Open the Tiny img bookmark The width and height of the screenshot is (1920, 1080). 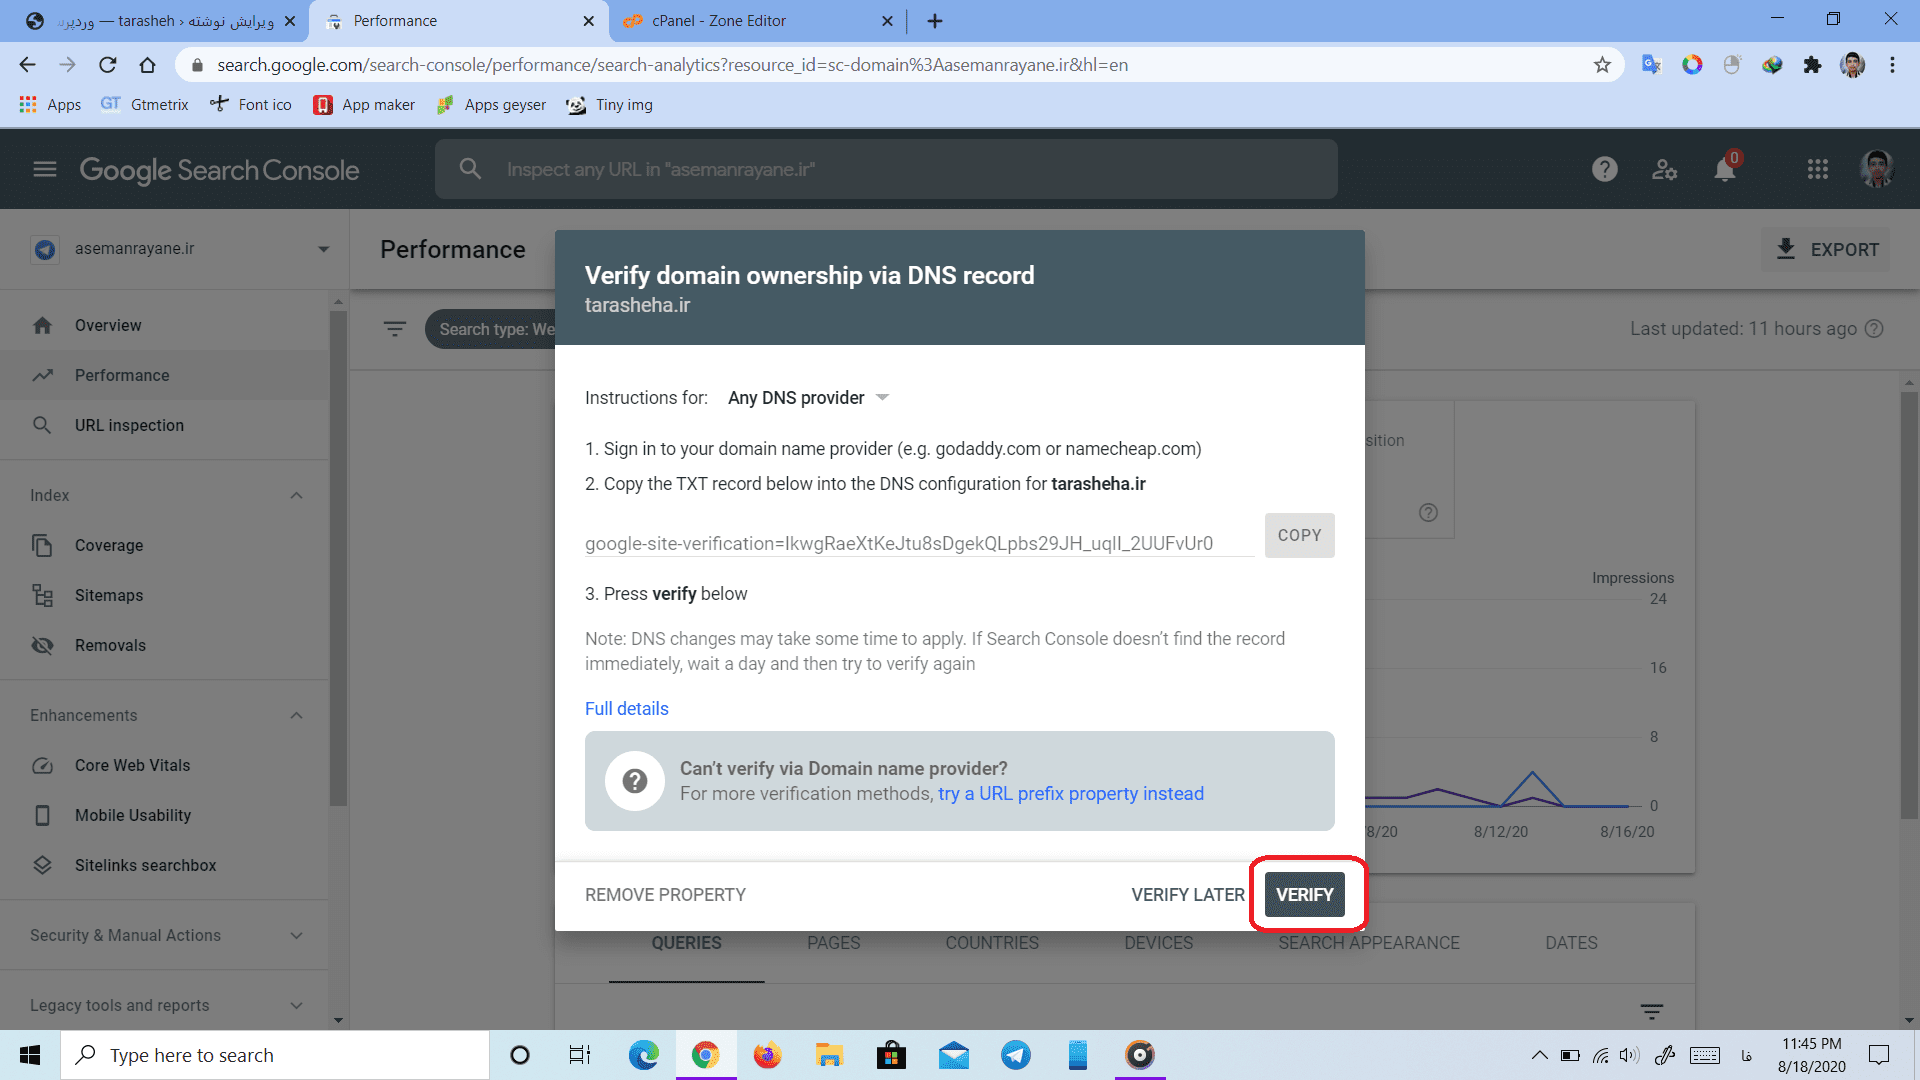[610, 105]
